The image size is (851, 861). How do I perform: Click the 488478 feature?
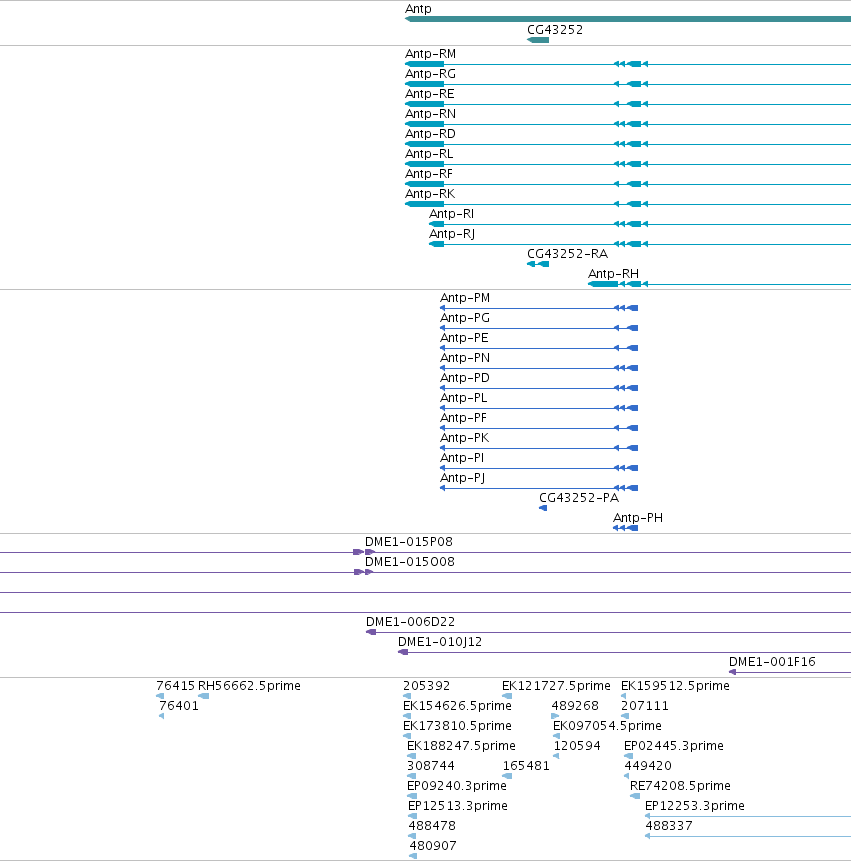(x=412, y=836)
